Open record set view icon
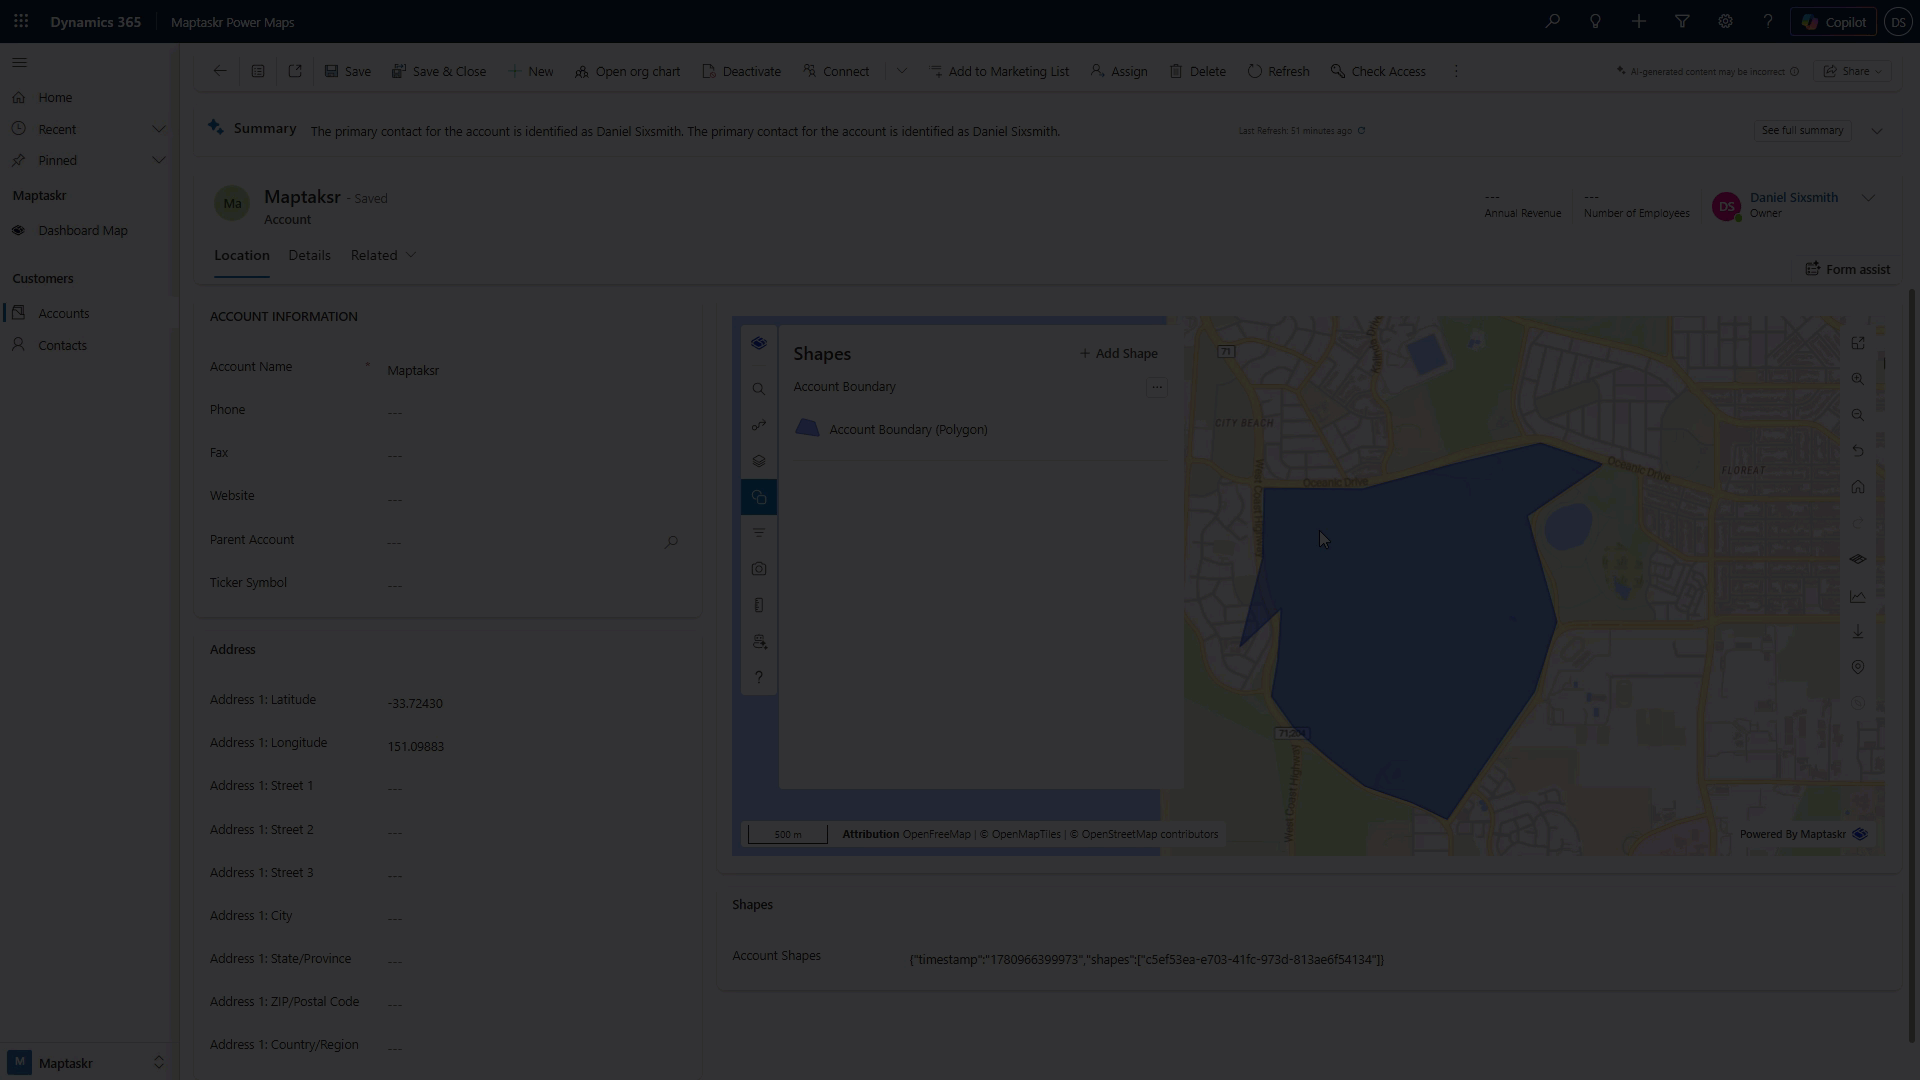The image size is (1920, 1080). point(258,71)
